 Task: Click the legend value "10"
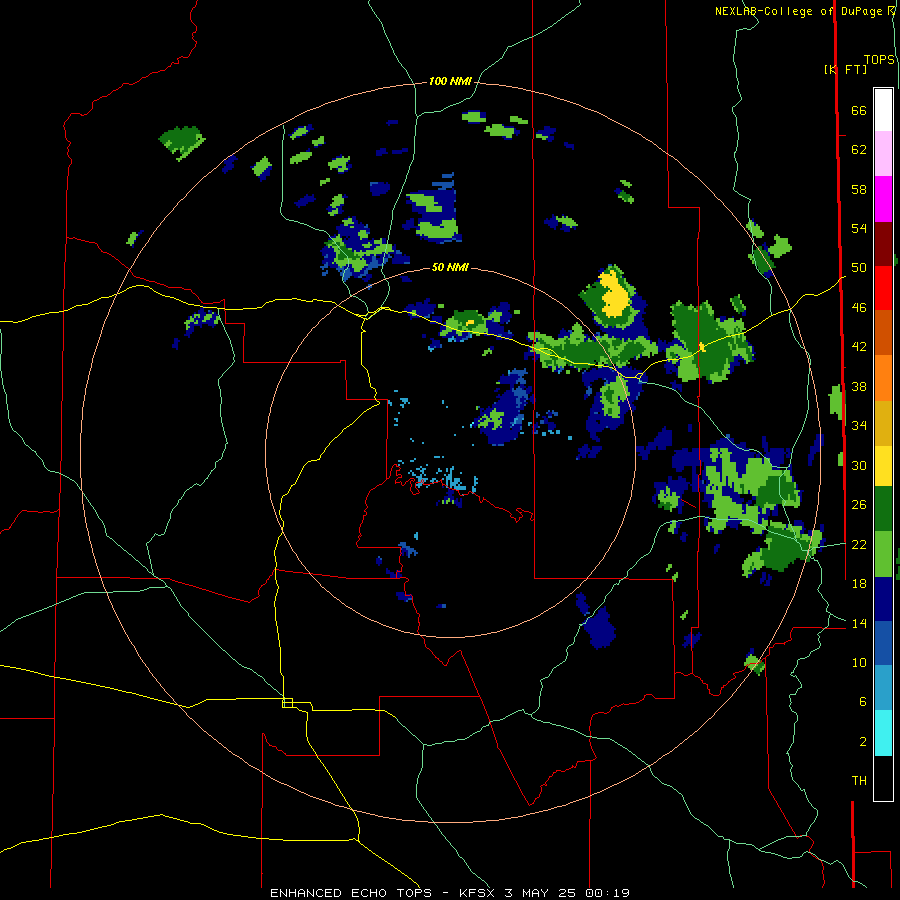coord(859,662)
